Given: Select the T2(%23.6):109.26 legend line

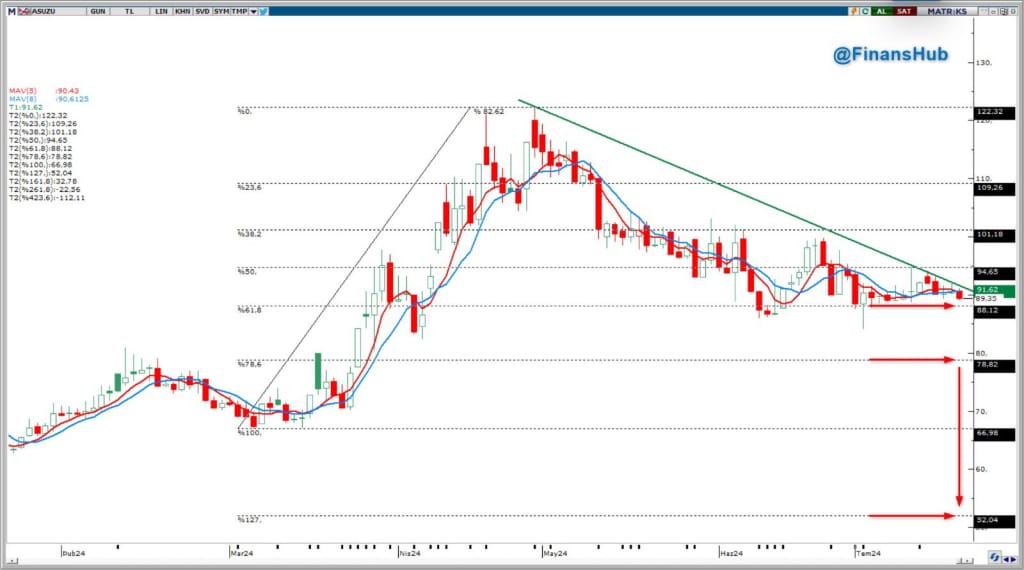Looking at the screenshot, I should click(x=42, y=124).
